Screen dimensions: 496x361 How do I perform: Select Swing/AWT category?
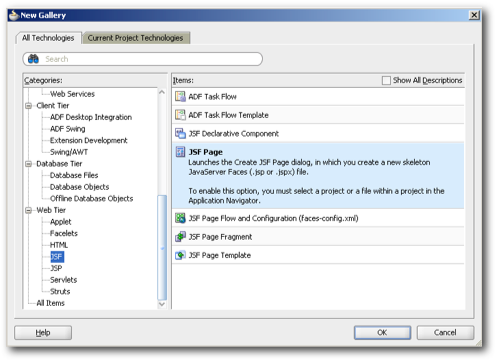pos(69,152)
